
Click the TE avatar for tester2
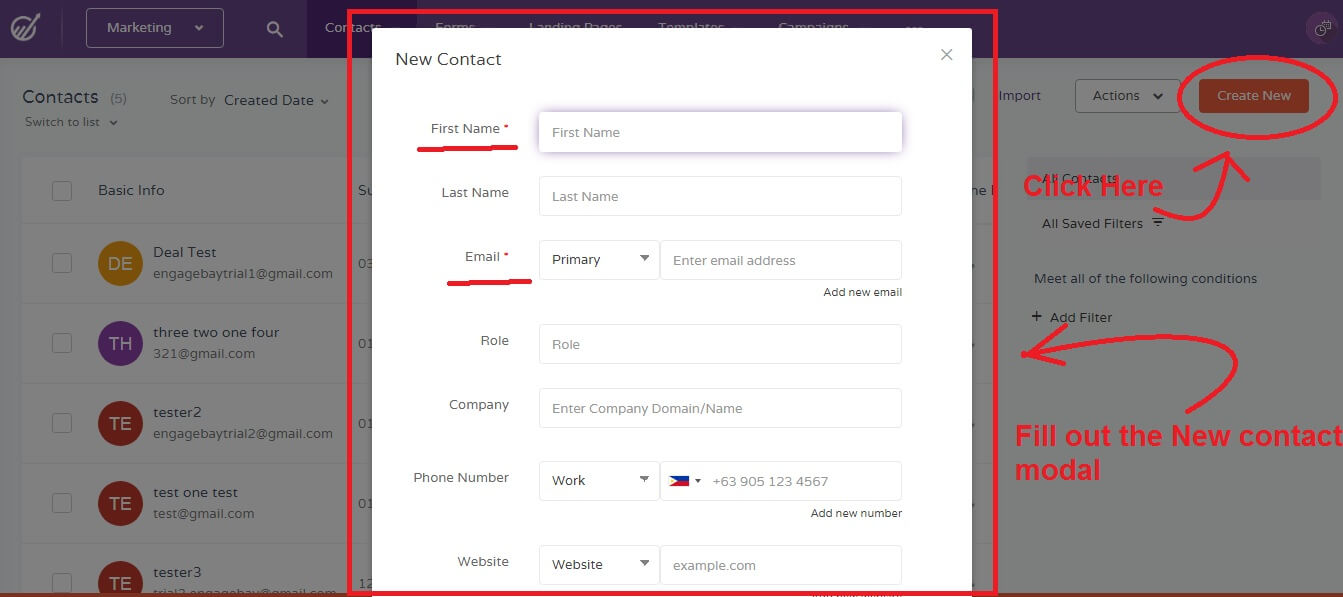tap(120, 423)
